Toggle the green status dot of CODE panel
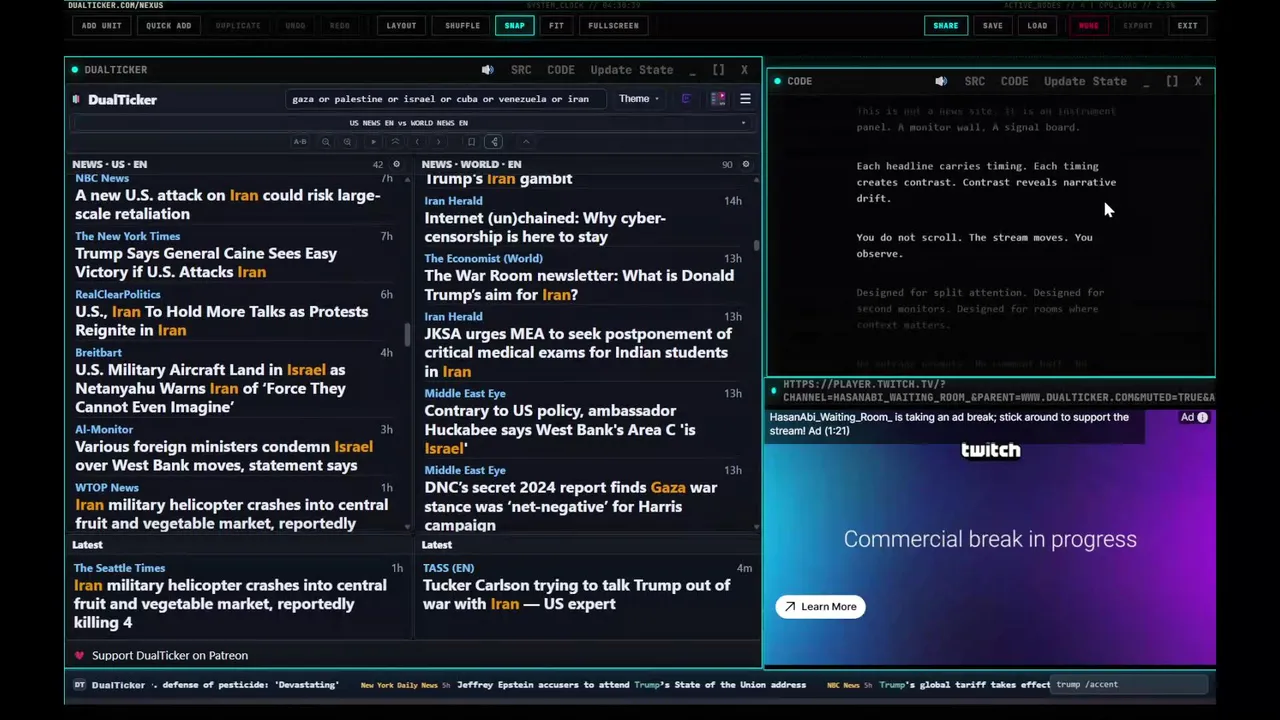The width and height of the screenshot is (1280, 720). click(778, 81)
